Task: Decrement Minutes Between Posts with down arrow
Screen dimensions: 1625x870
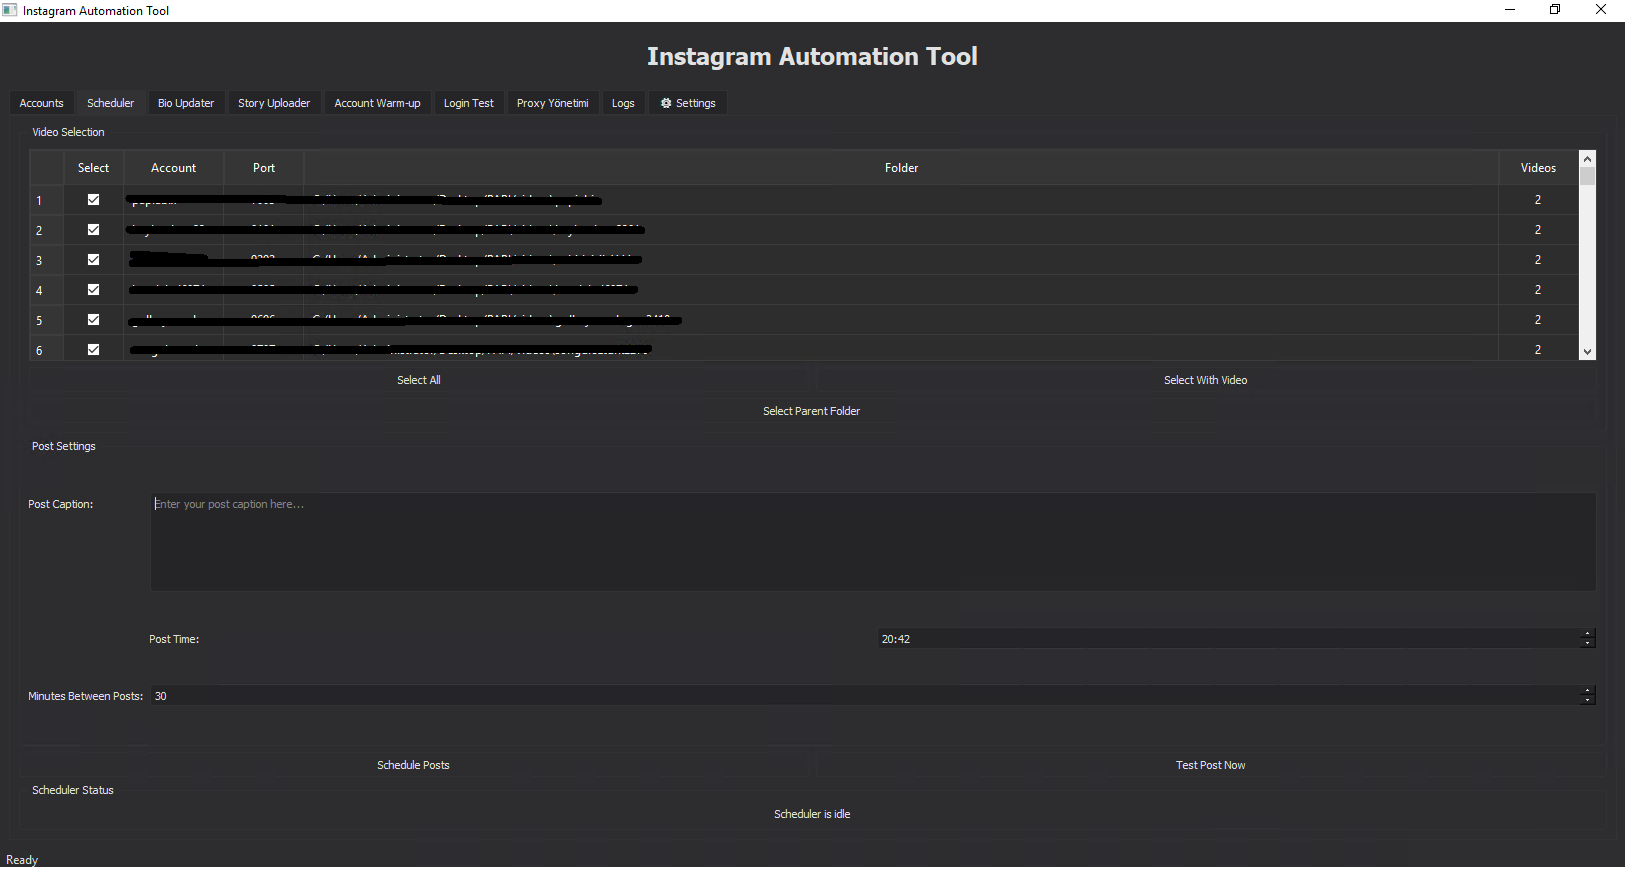Action: 1587,701
